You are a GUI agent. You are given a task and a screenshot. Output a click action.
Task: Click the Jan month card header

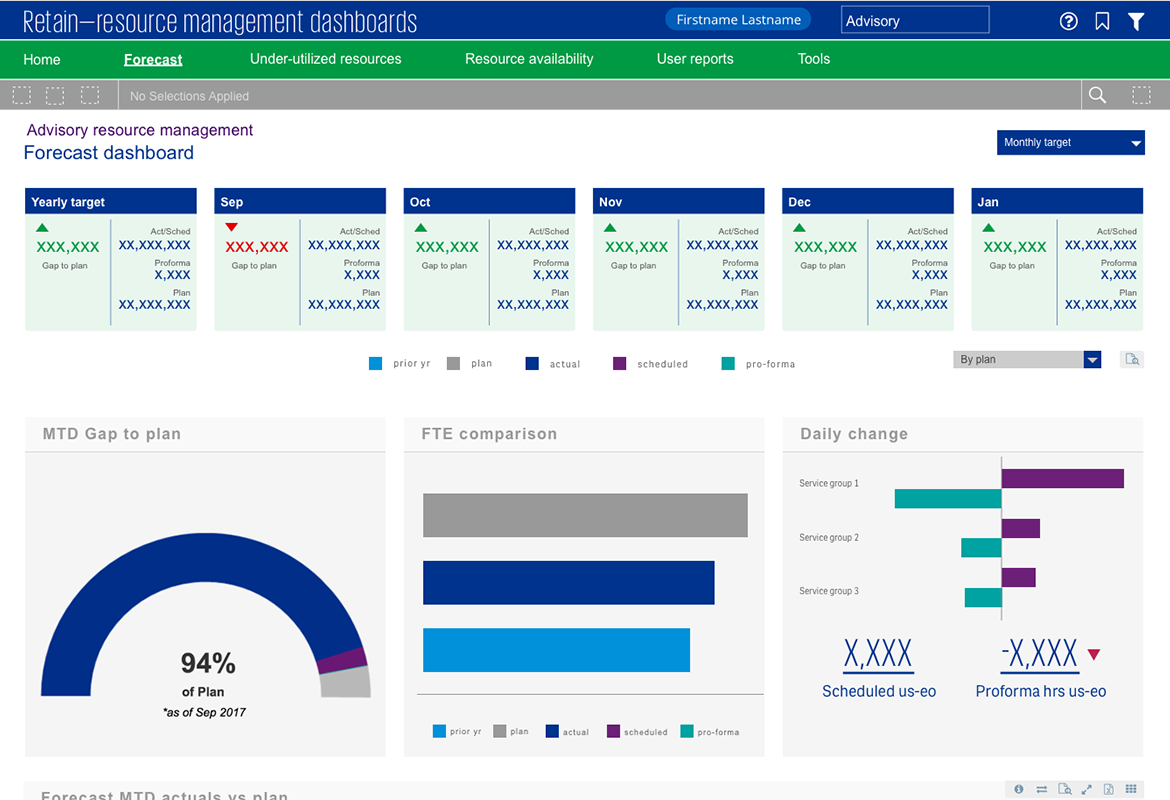[1057, 201]
